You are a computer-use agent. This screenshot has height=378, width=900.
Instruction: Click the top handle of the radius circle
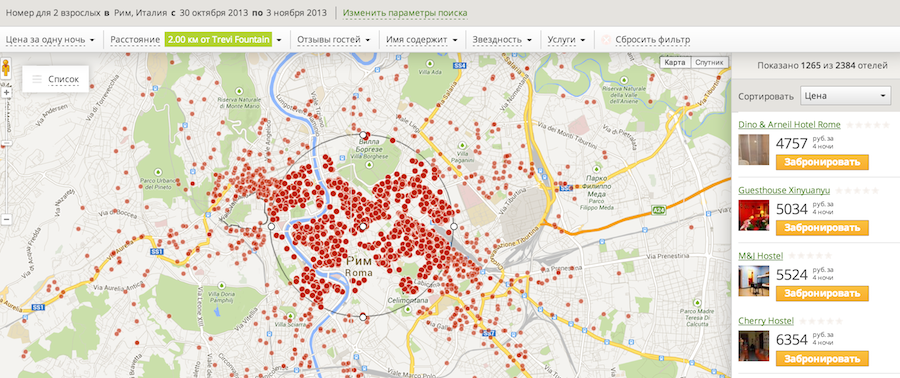tap(363, 135)
